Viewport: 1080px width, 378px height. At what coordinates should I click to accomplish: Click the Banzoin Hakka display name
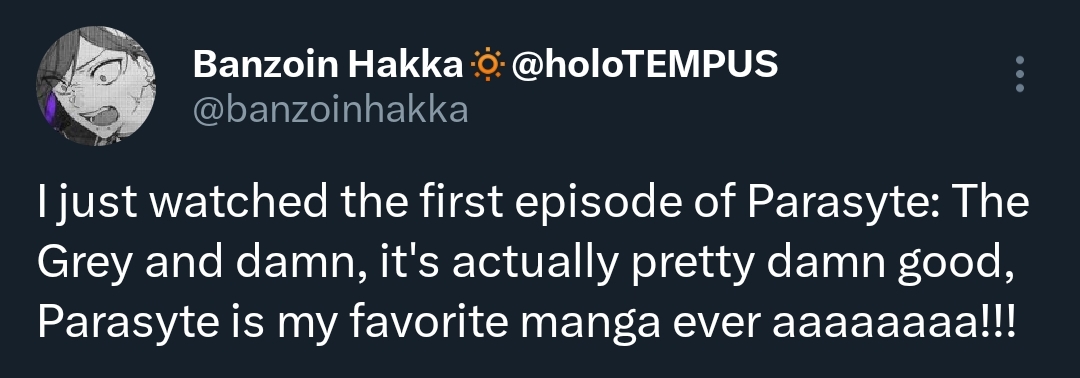pos(327,65)
